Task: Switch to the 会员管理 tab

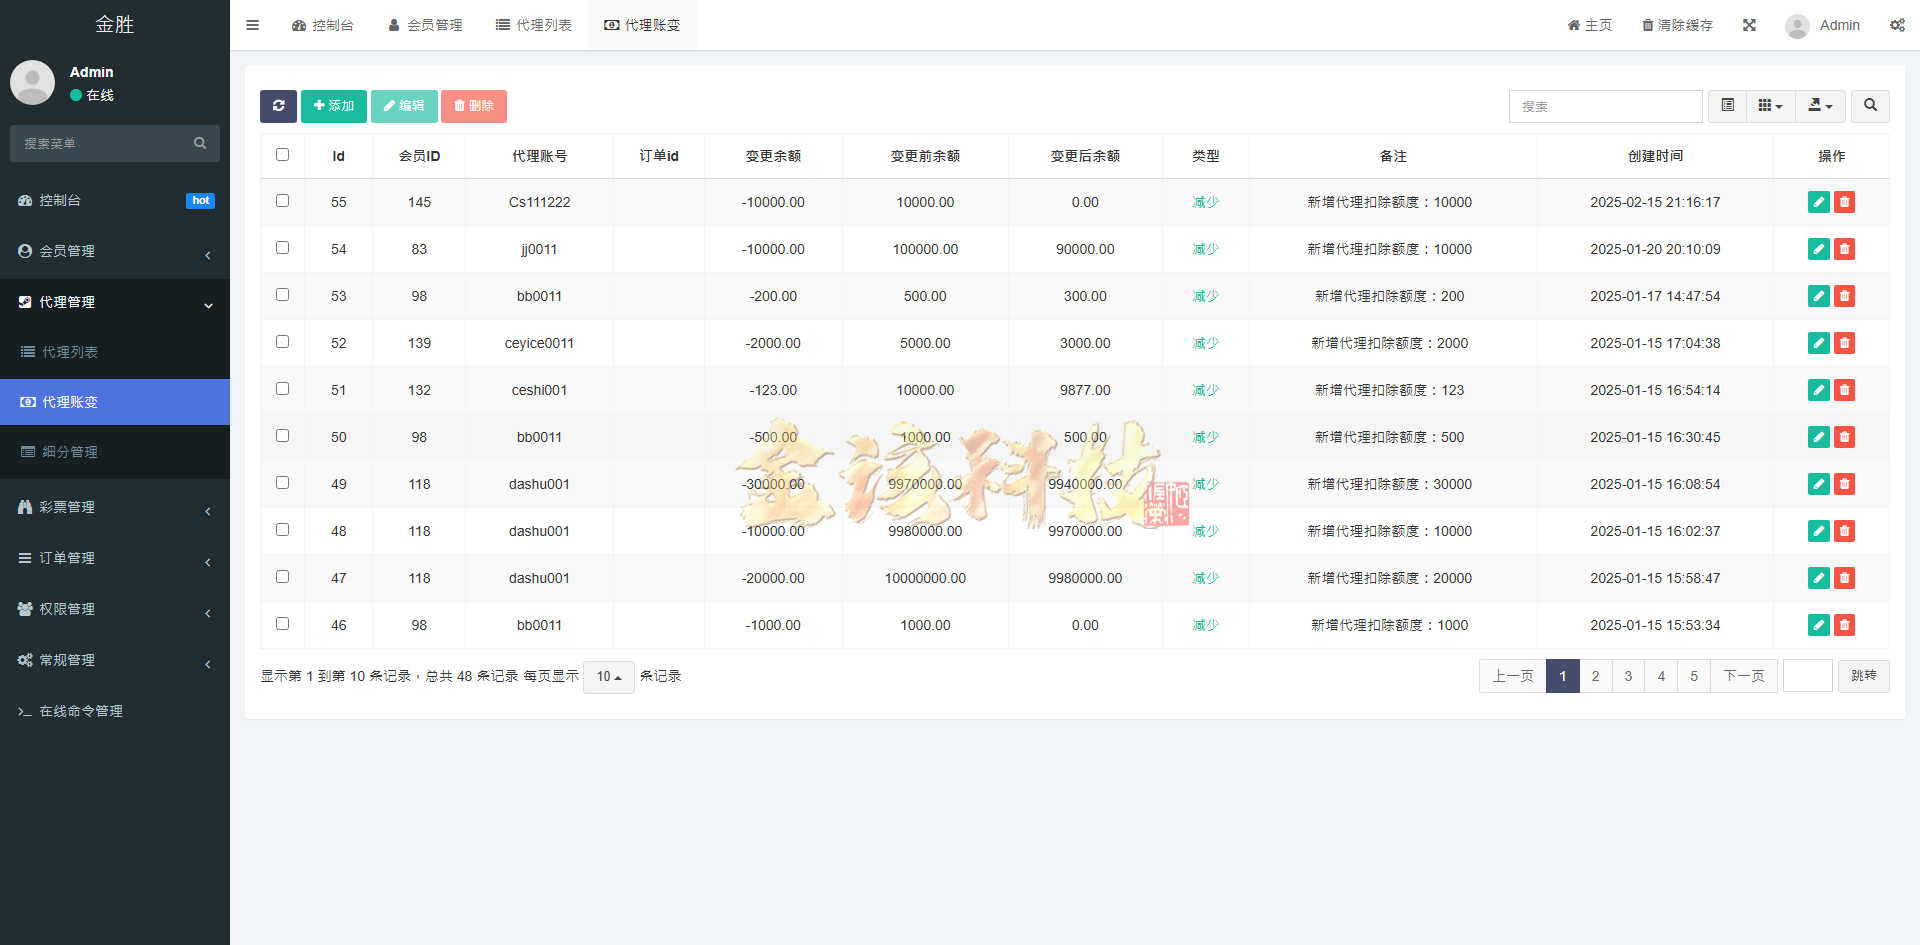Action: (x=425, y=25)
